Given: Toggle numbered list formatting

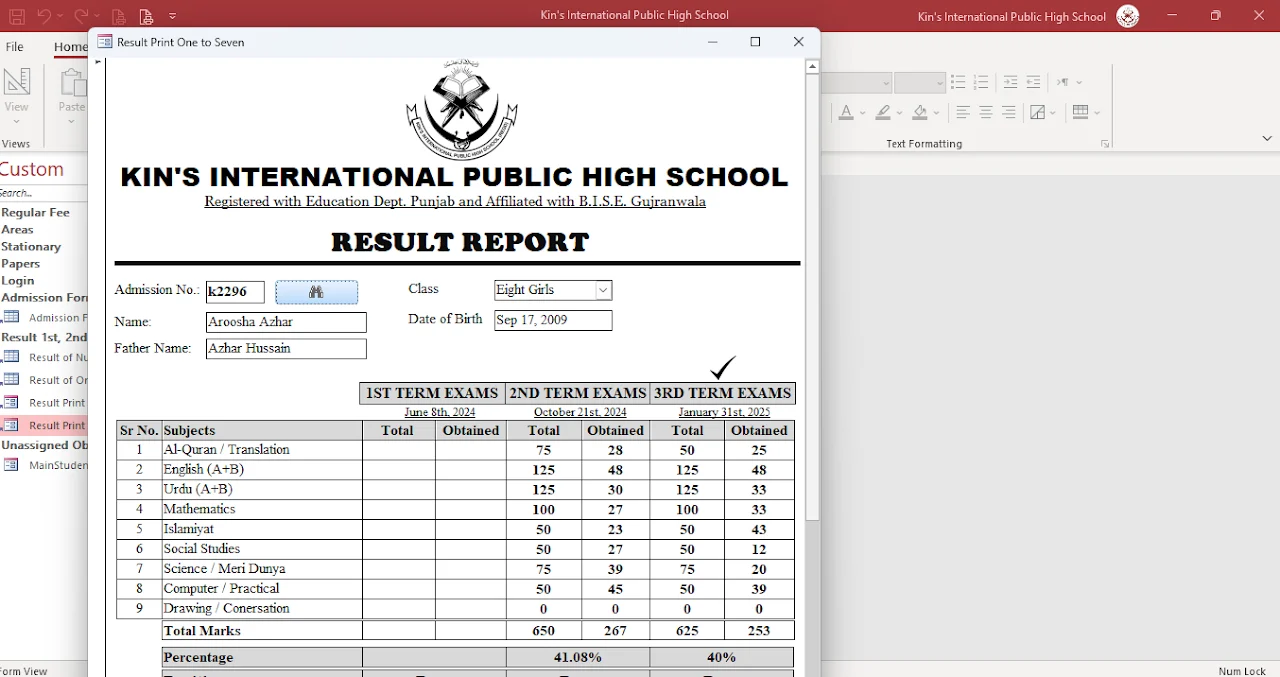Looking at the screenshot, I should (x=981, y=82).
